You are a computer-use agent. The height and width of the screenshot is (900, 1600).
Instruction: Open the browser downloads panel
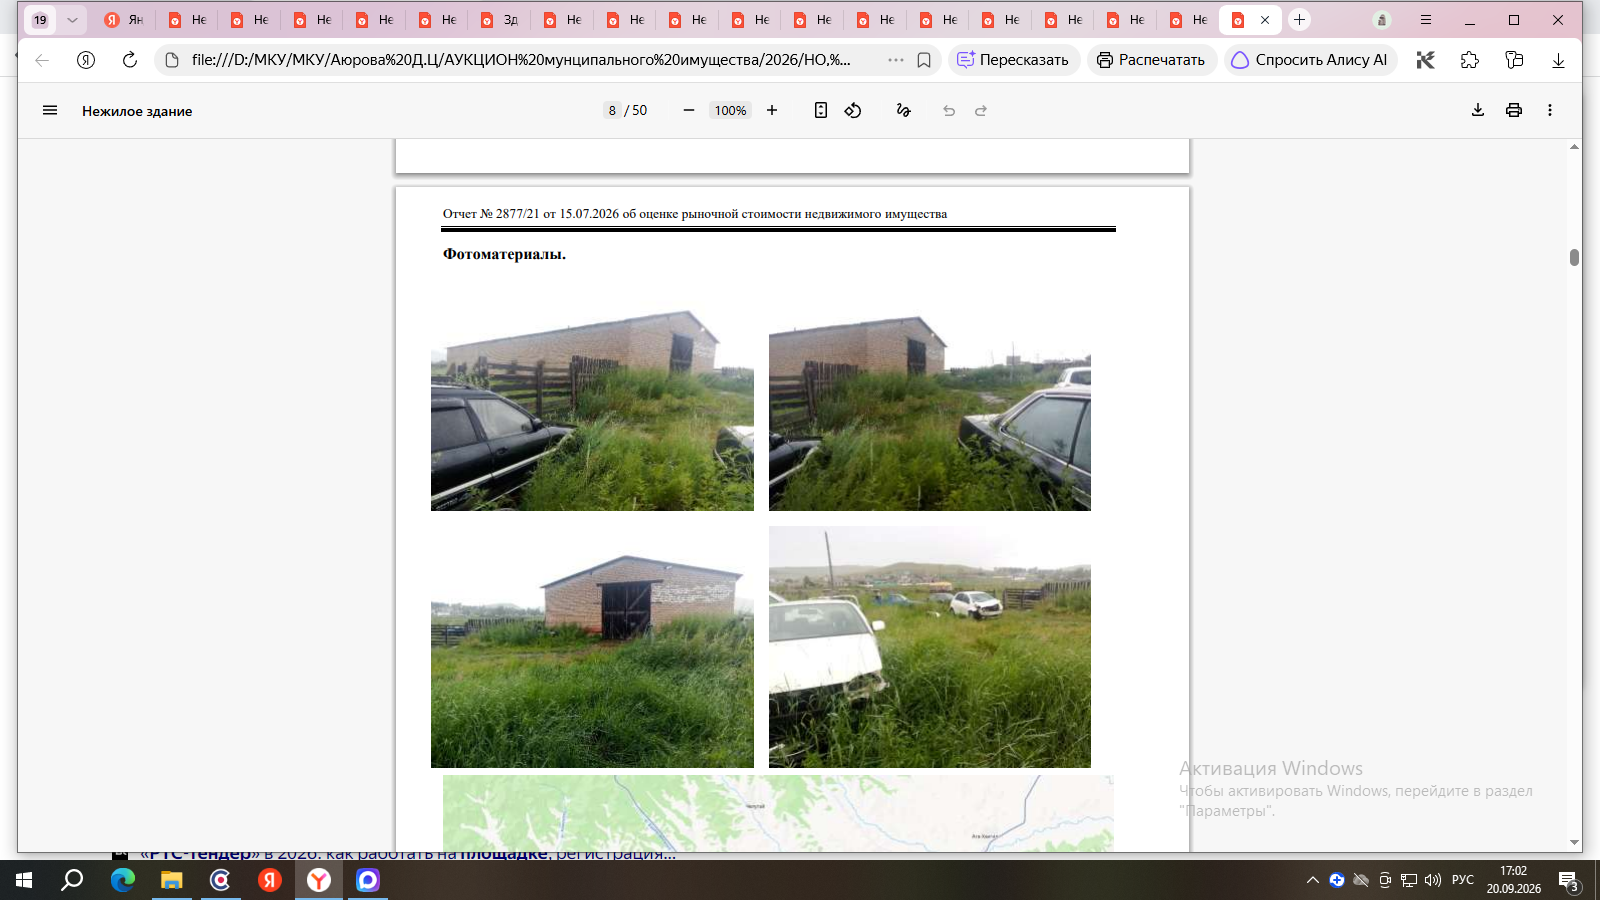1558,60
